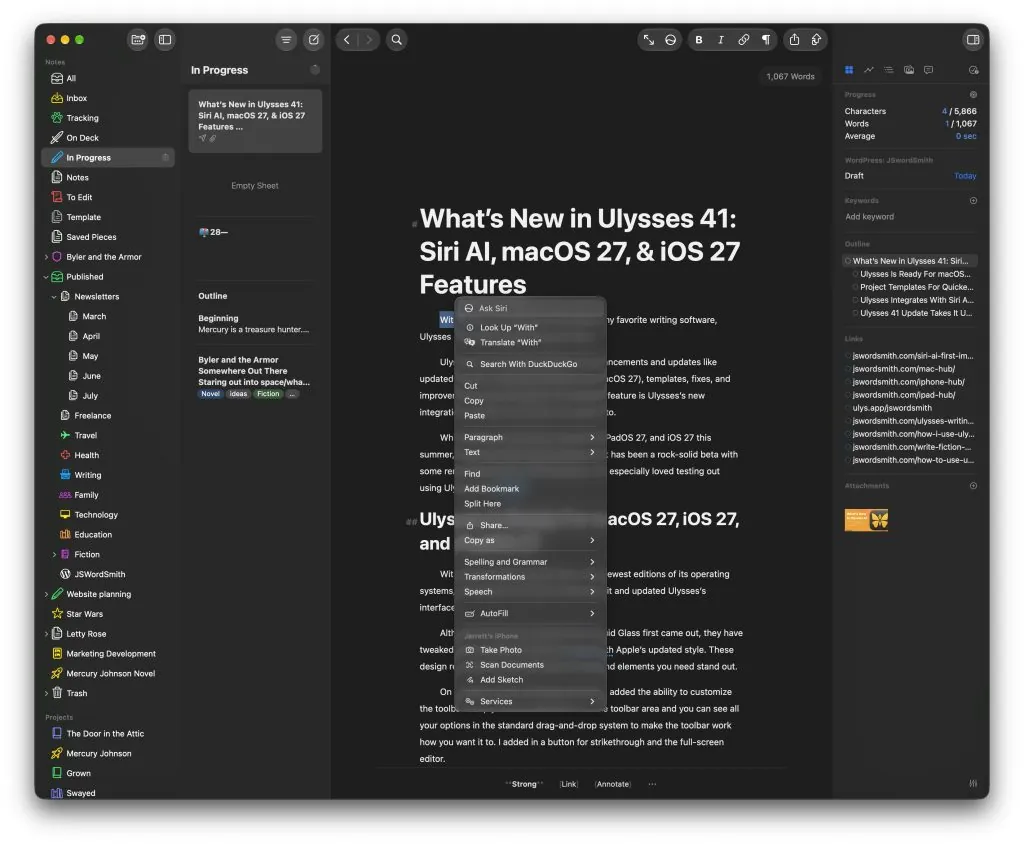
Task: Switch dashboard to outline list tab
Action: tap(888, 70)
